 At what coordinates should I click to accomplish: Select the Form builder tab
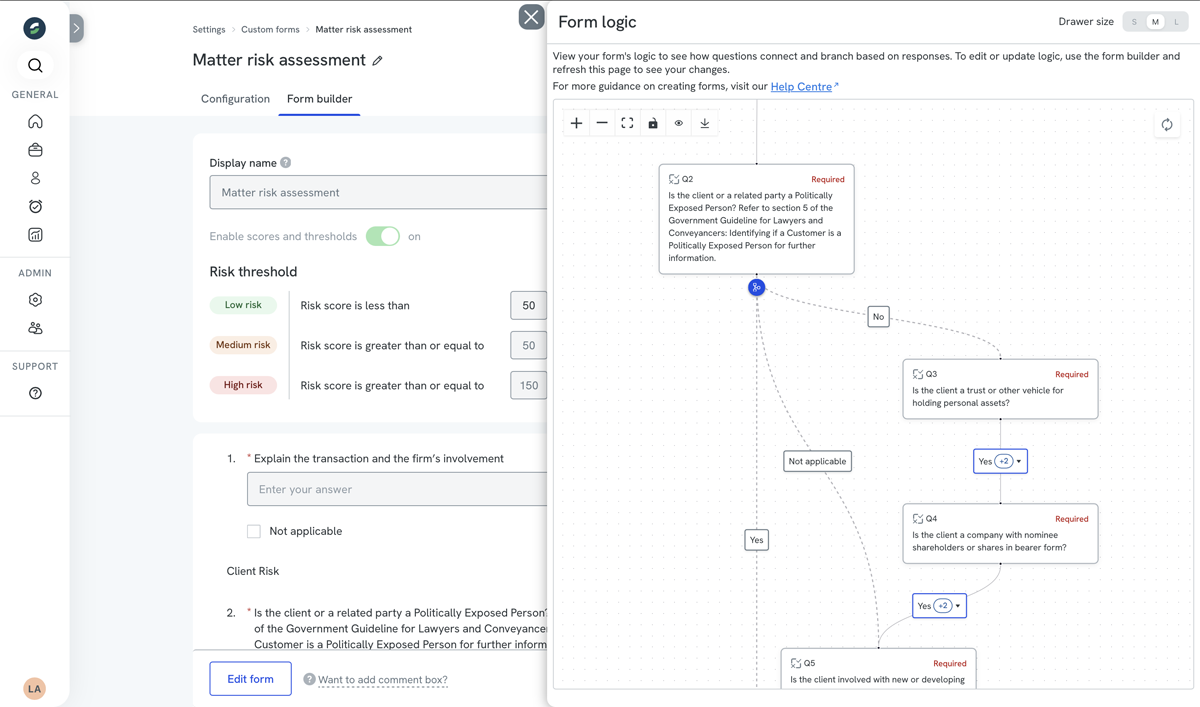click(x=319, y=99)
